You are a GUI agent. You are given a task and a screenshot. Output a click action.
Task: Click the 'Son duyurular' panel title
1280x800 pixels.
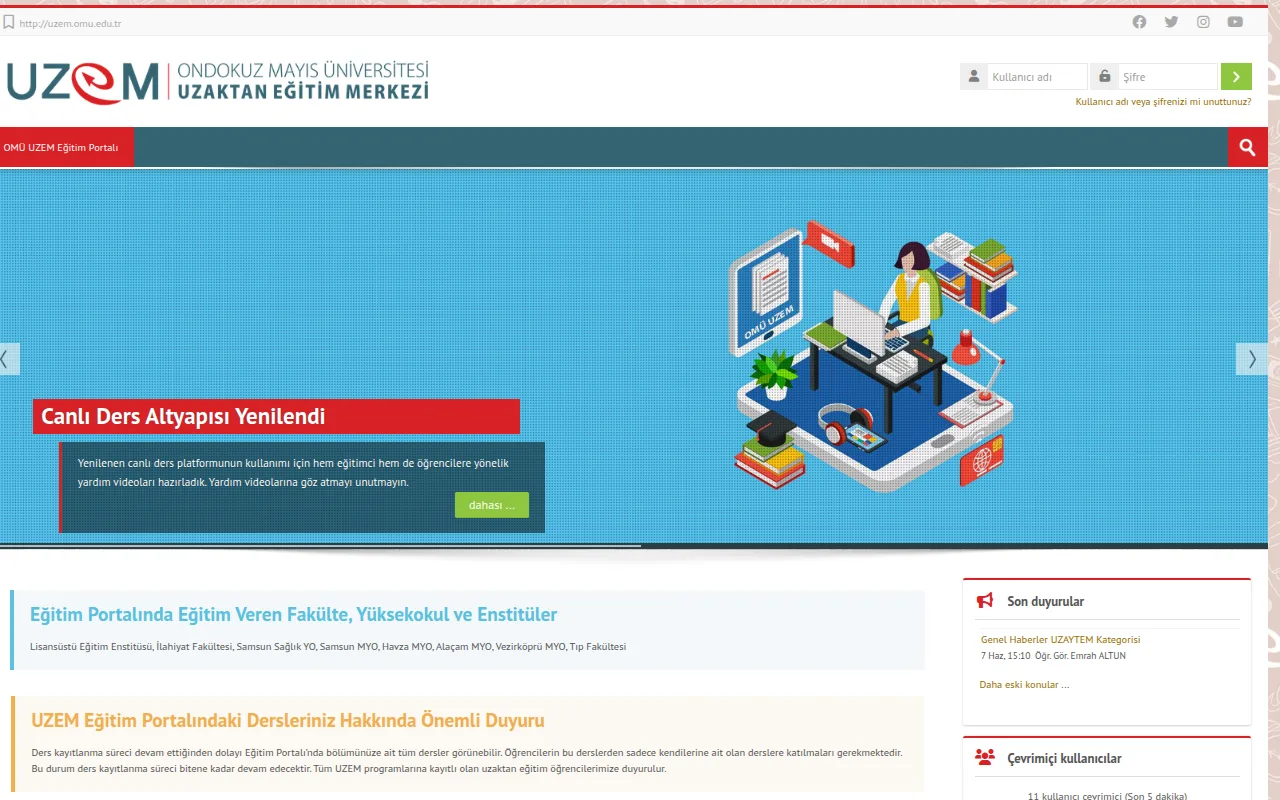point(1045,601)
